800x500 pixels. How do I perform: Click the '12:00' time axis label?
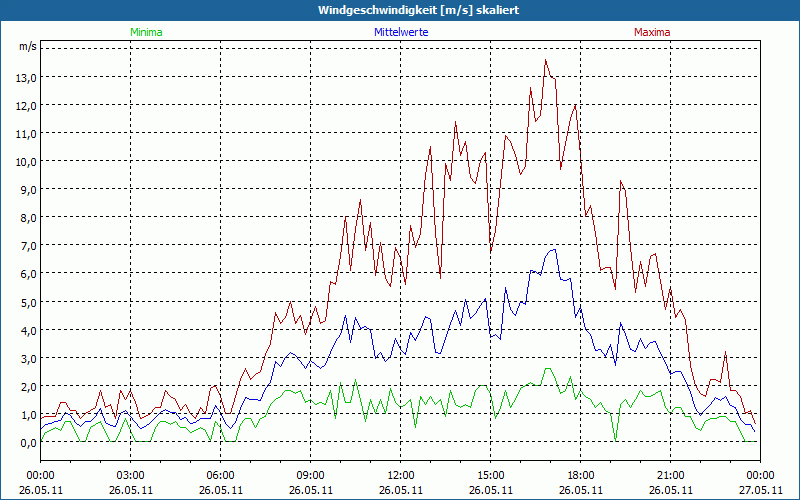click(x=401, y=476)
